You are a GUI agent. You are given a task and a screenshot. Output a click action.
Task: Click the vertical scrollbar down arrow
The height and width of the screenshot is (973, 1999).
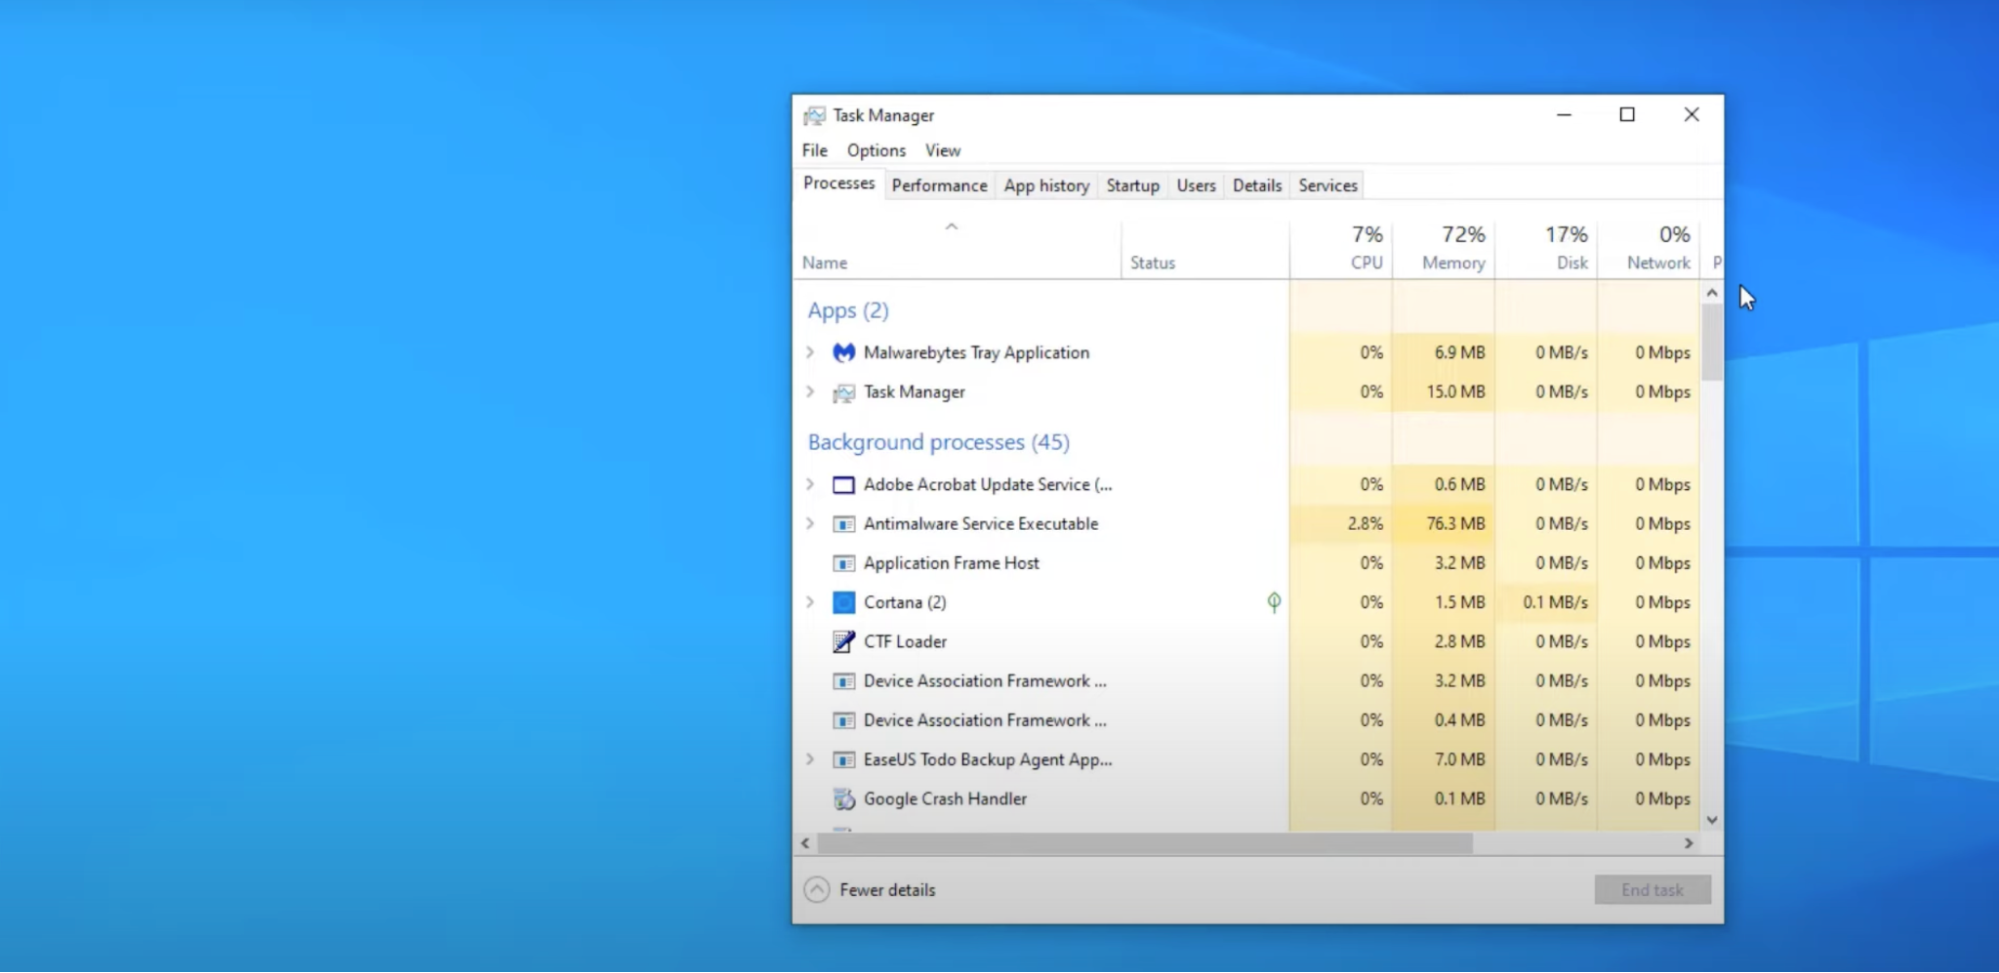1711,819
